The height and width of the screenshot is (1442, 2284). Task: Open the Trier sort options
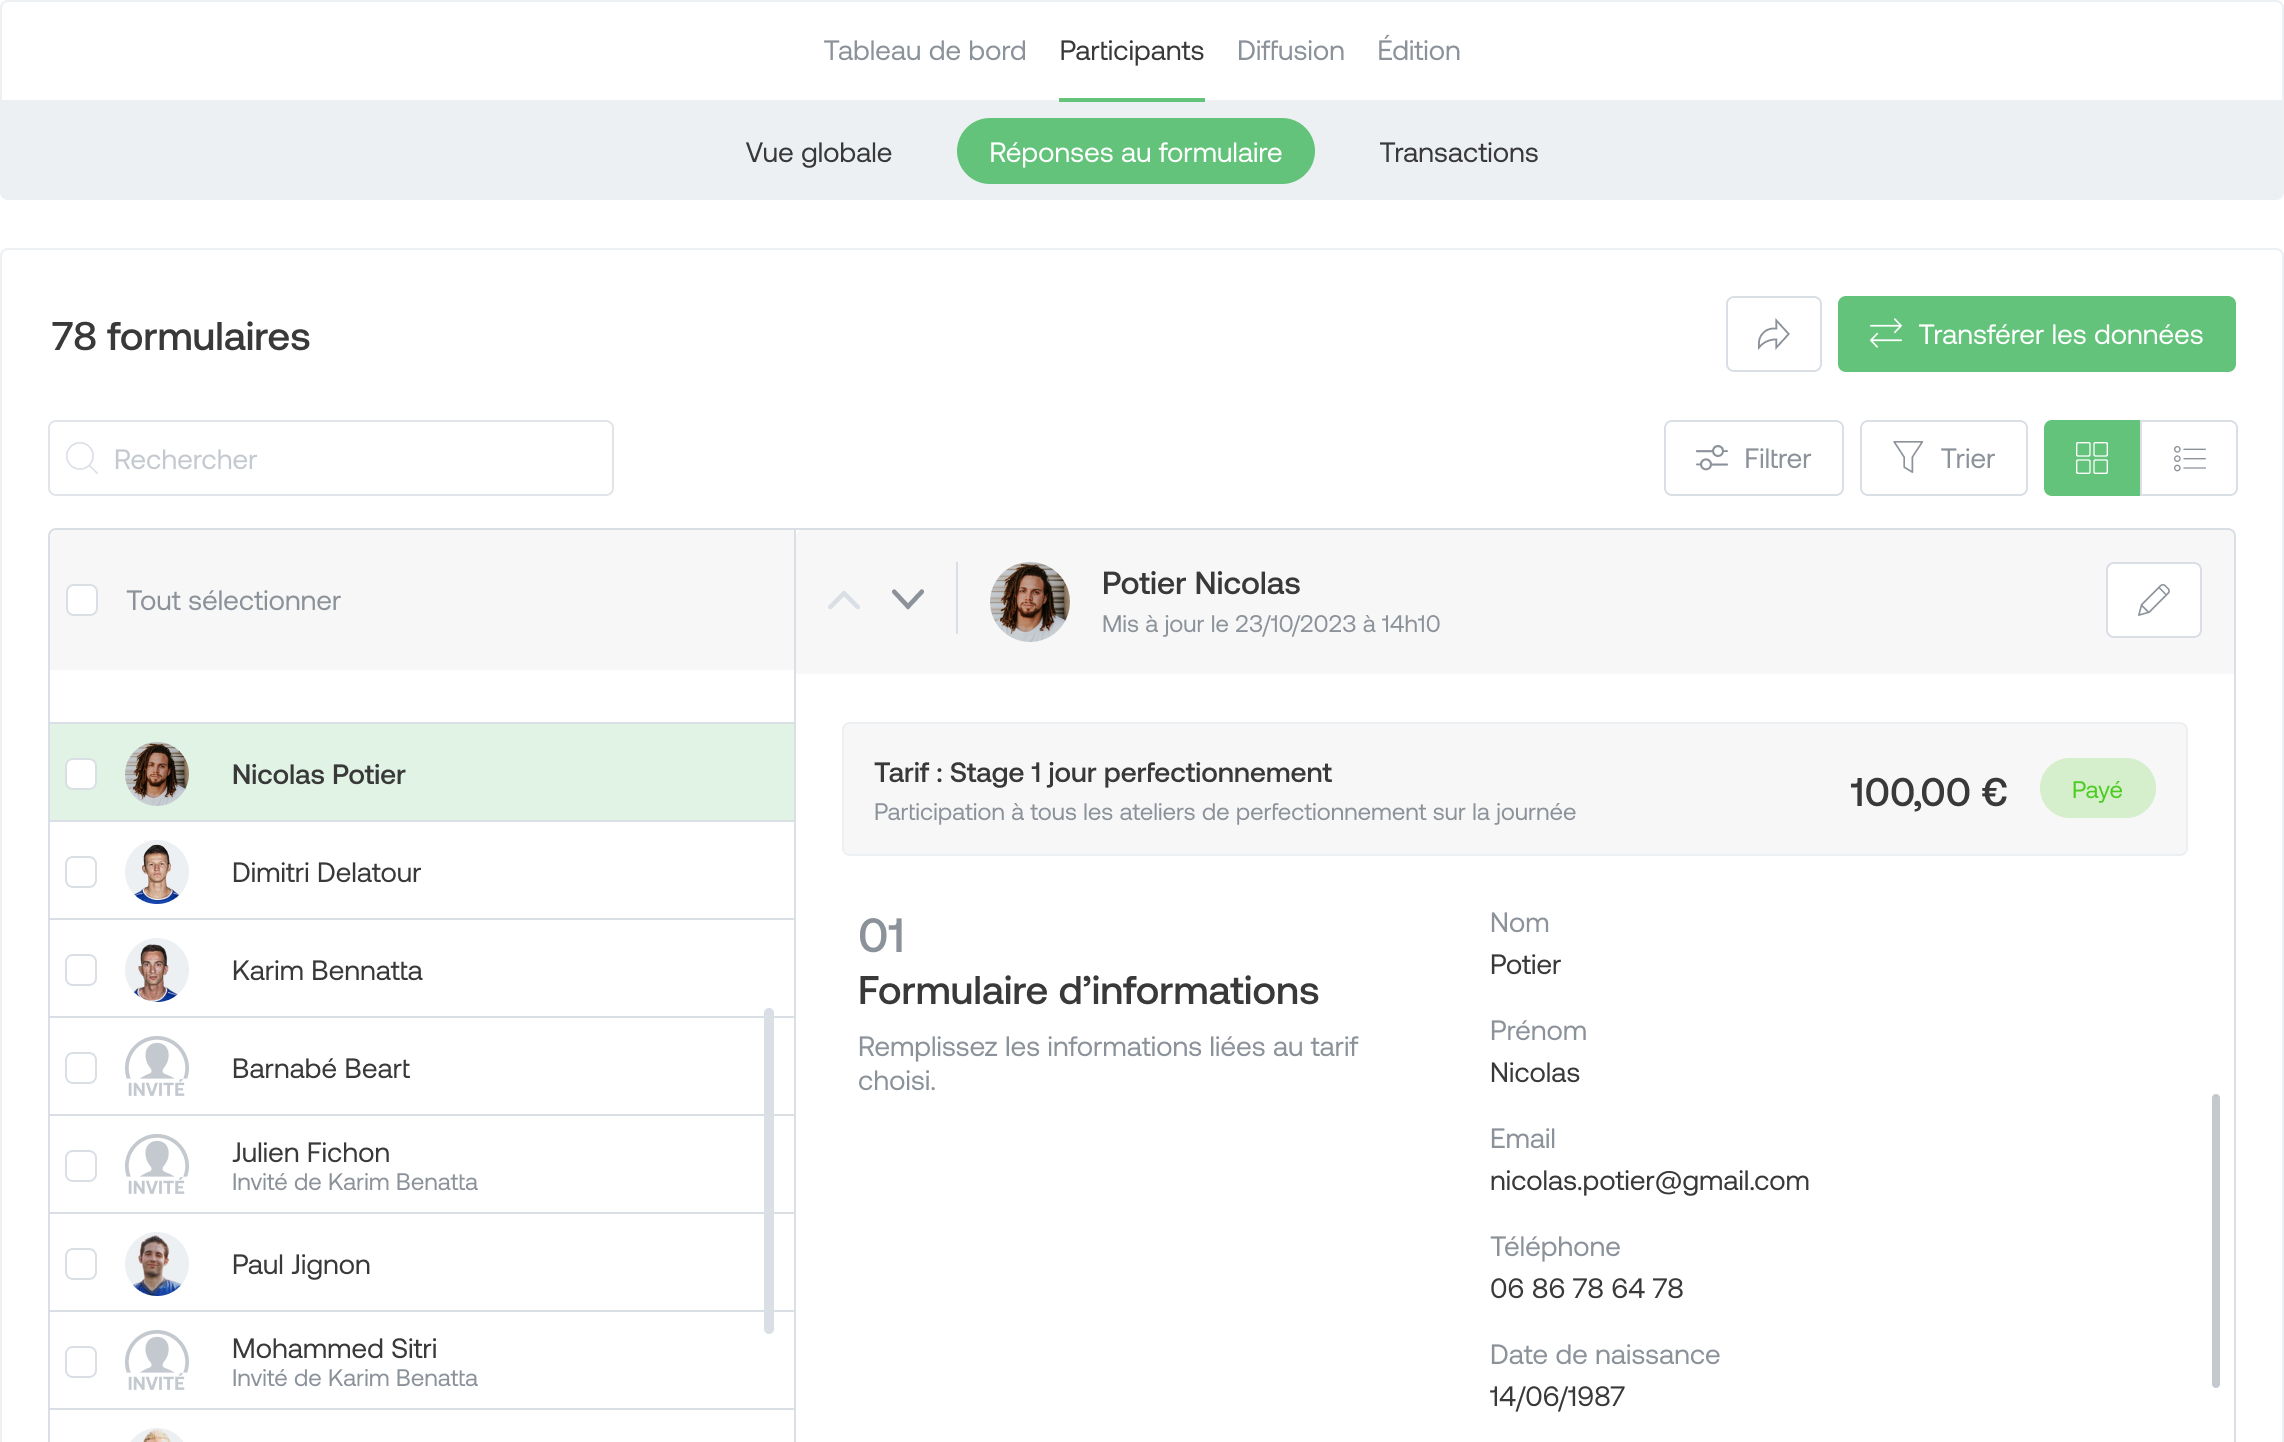pyautogui.click(x=1943, y=458)
